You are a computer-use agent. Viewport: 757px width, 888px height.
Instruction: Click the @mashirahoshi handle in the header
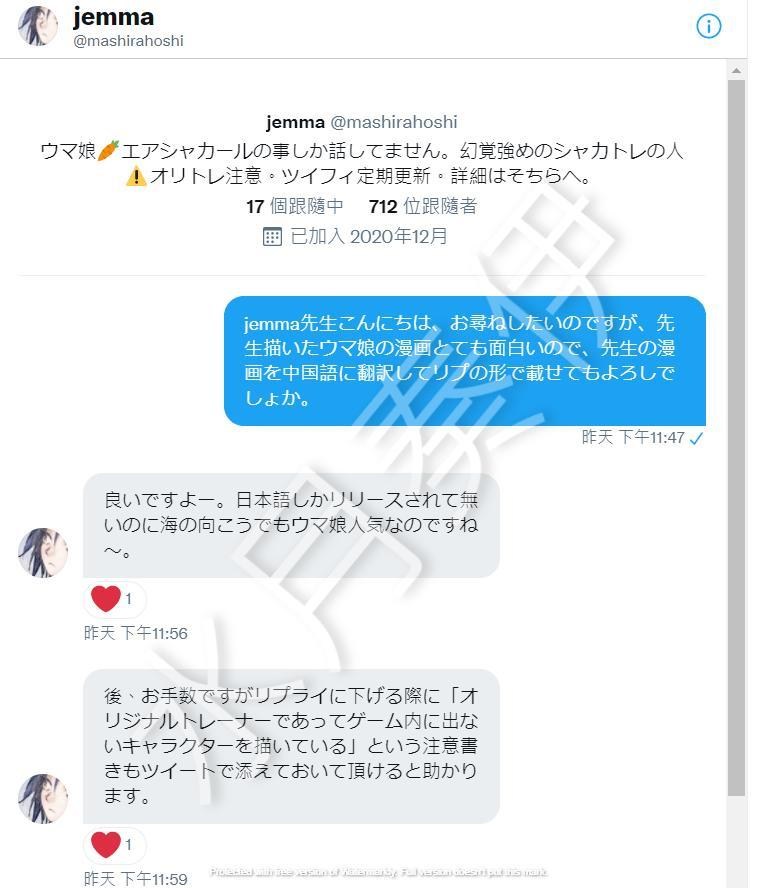(129, 41)
